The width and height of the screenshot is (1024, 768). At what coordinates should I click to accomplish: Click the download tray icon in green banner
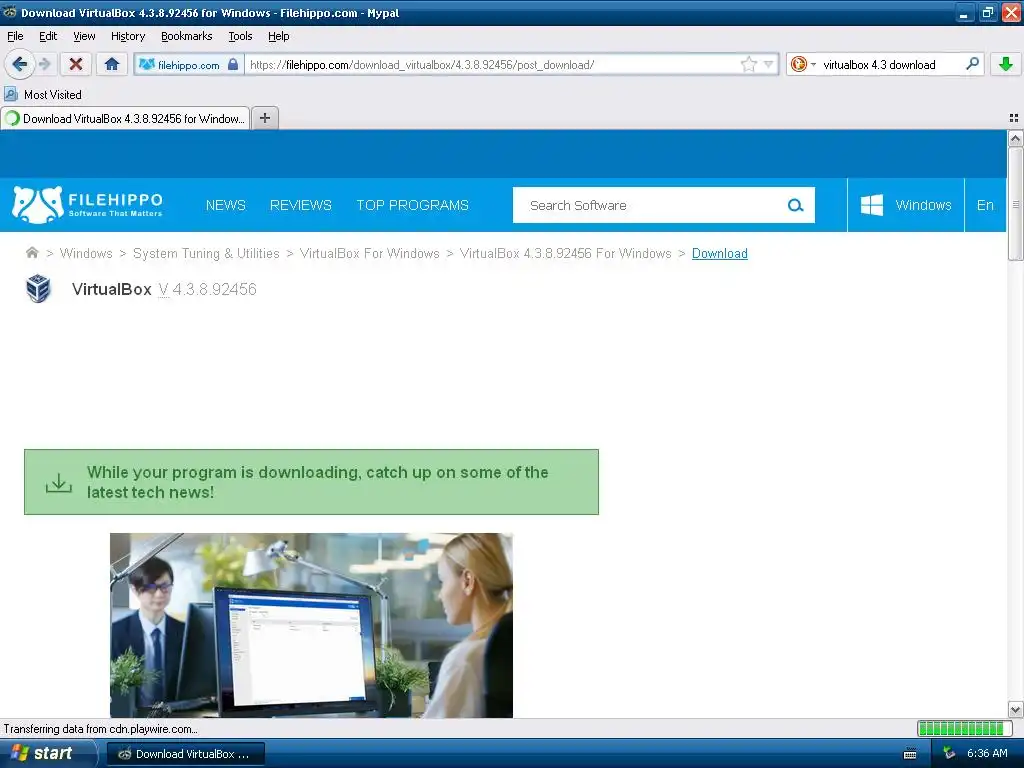(59, 483)
